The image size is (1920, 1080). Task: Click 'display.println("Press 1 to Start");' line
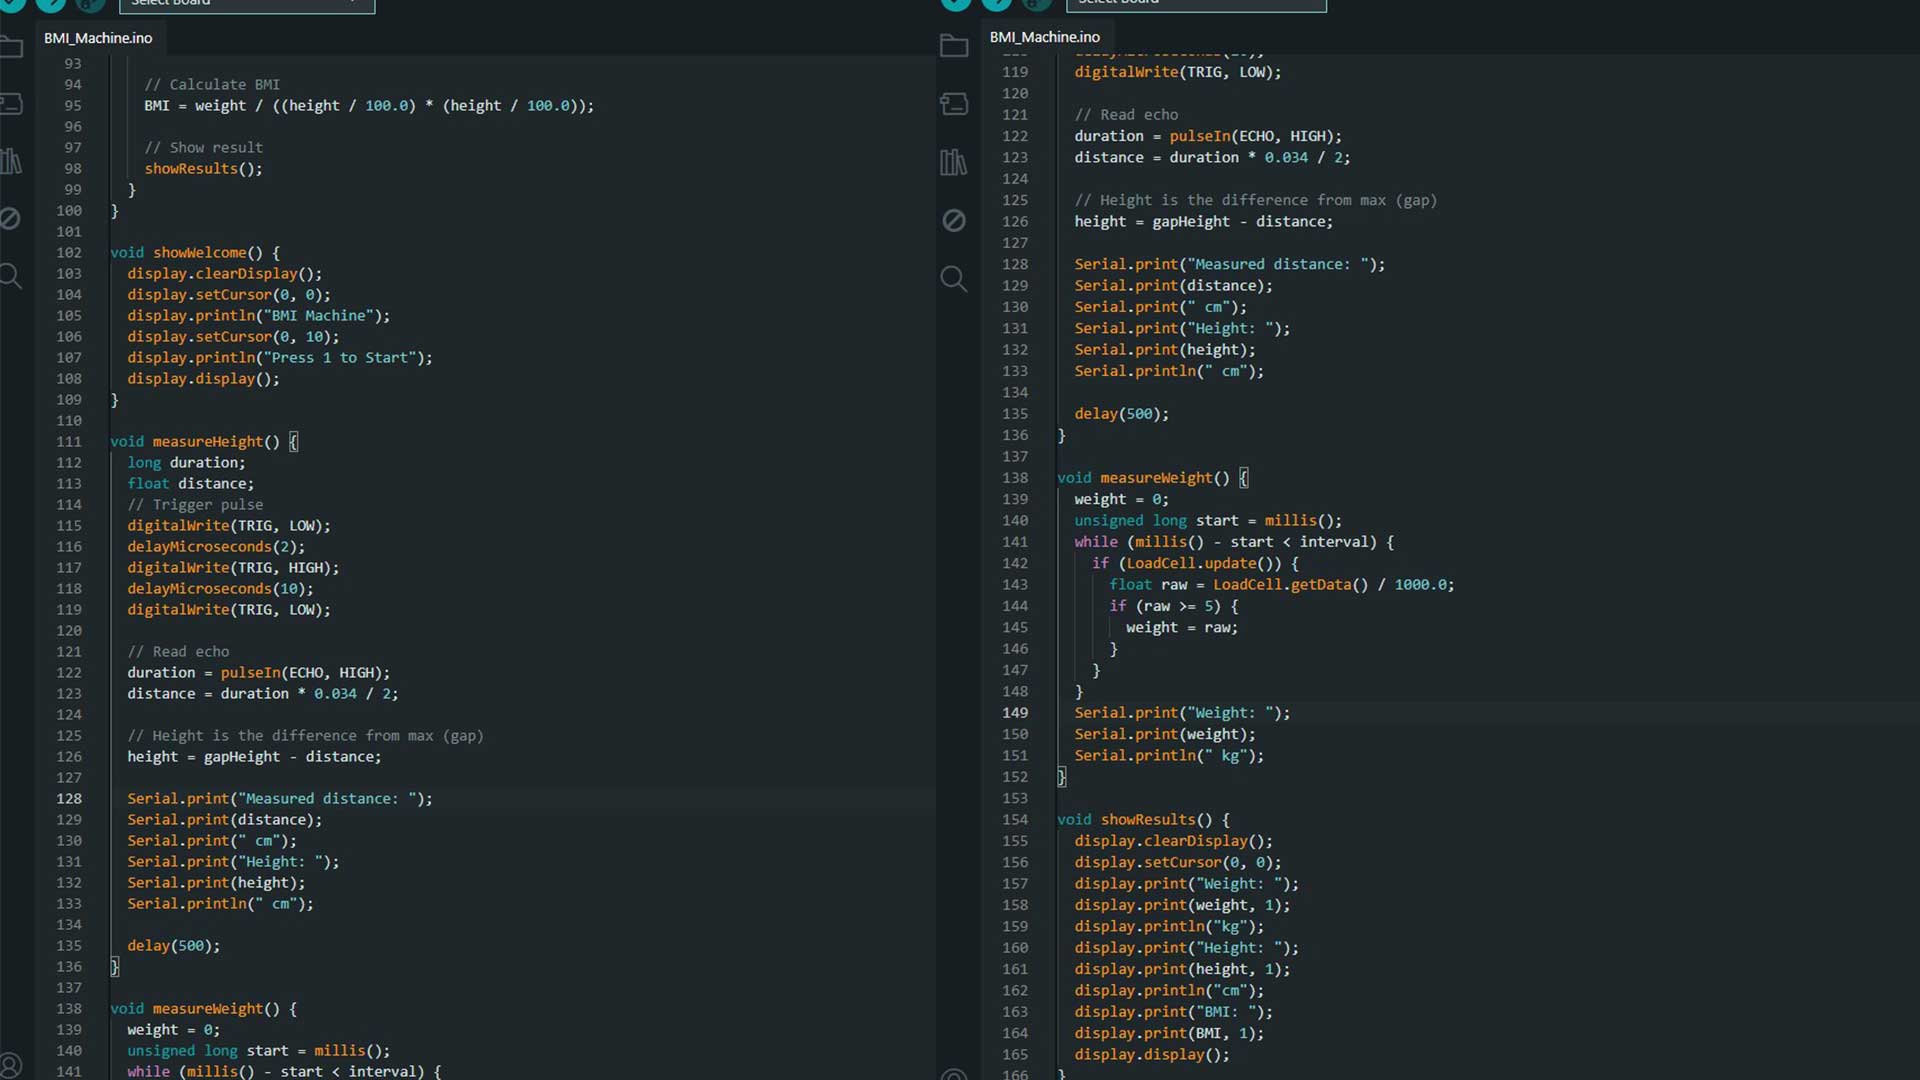[x=280, y=357]
